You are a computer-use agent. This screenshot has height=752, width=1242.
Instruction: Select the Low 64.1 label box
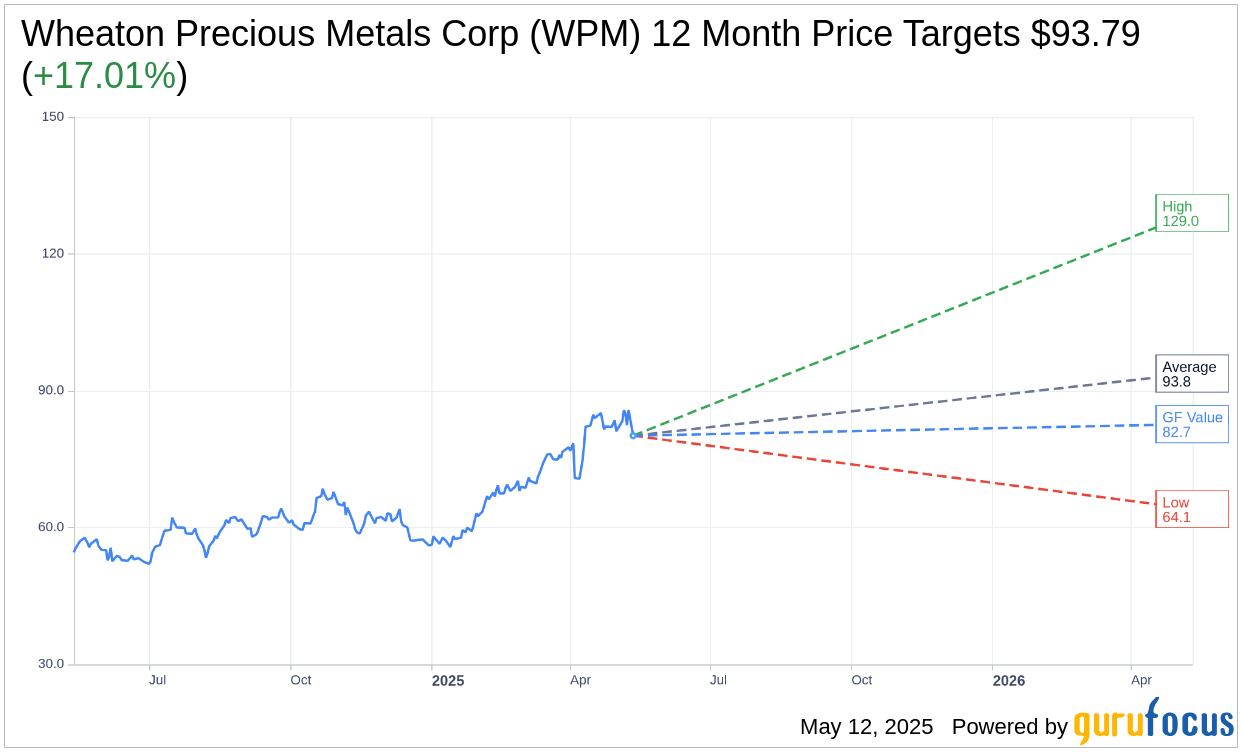[x=1192, y=509]
